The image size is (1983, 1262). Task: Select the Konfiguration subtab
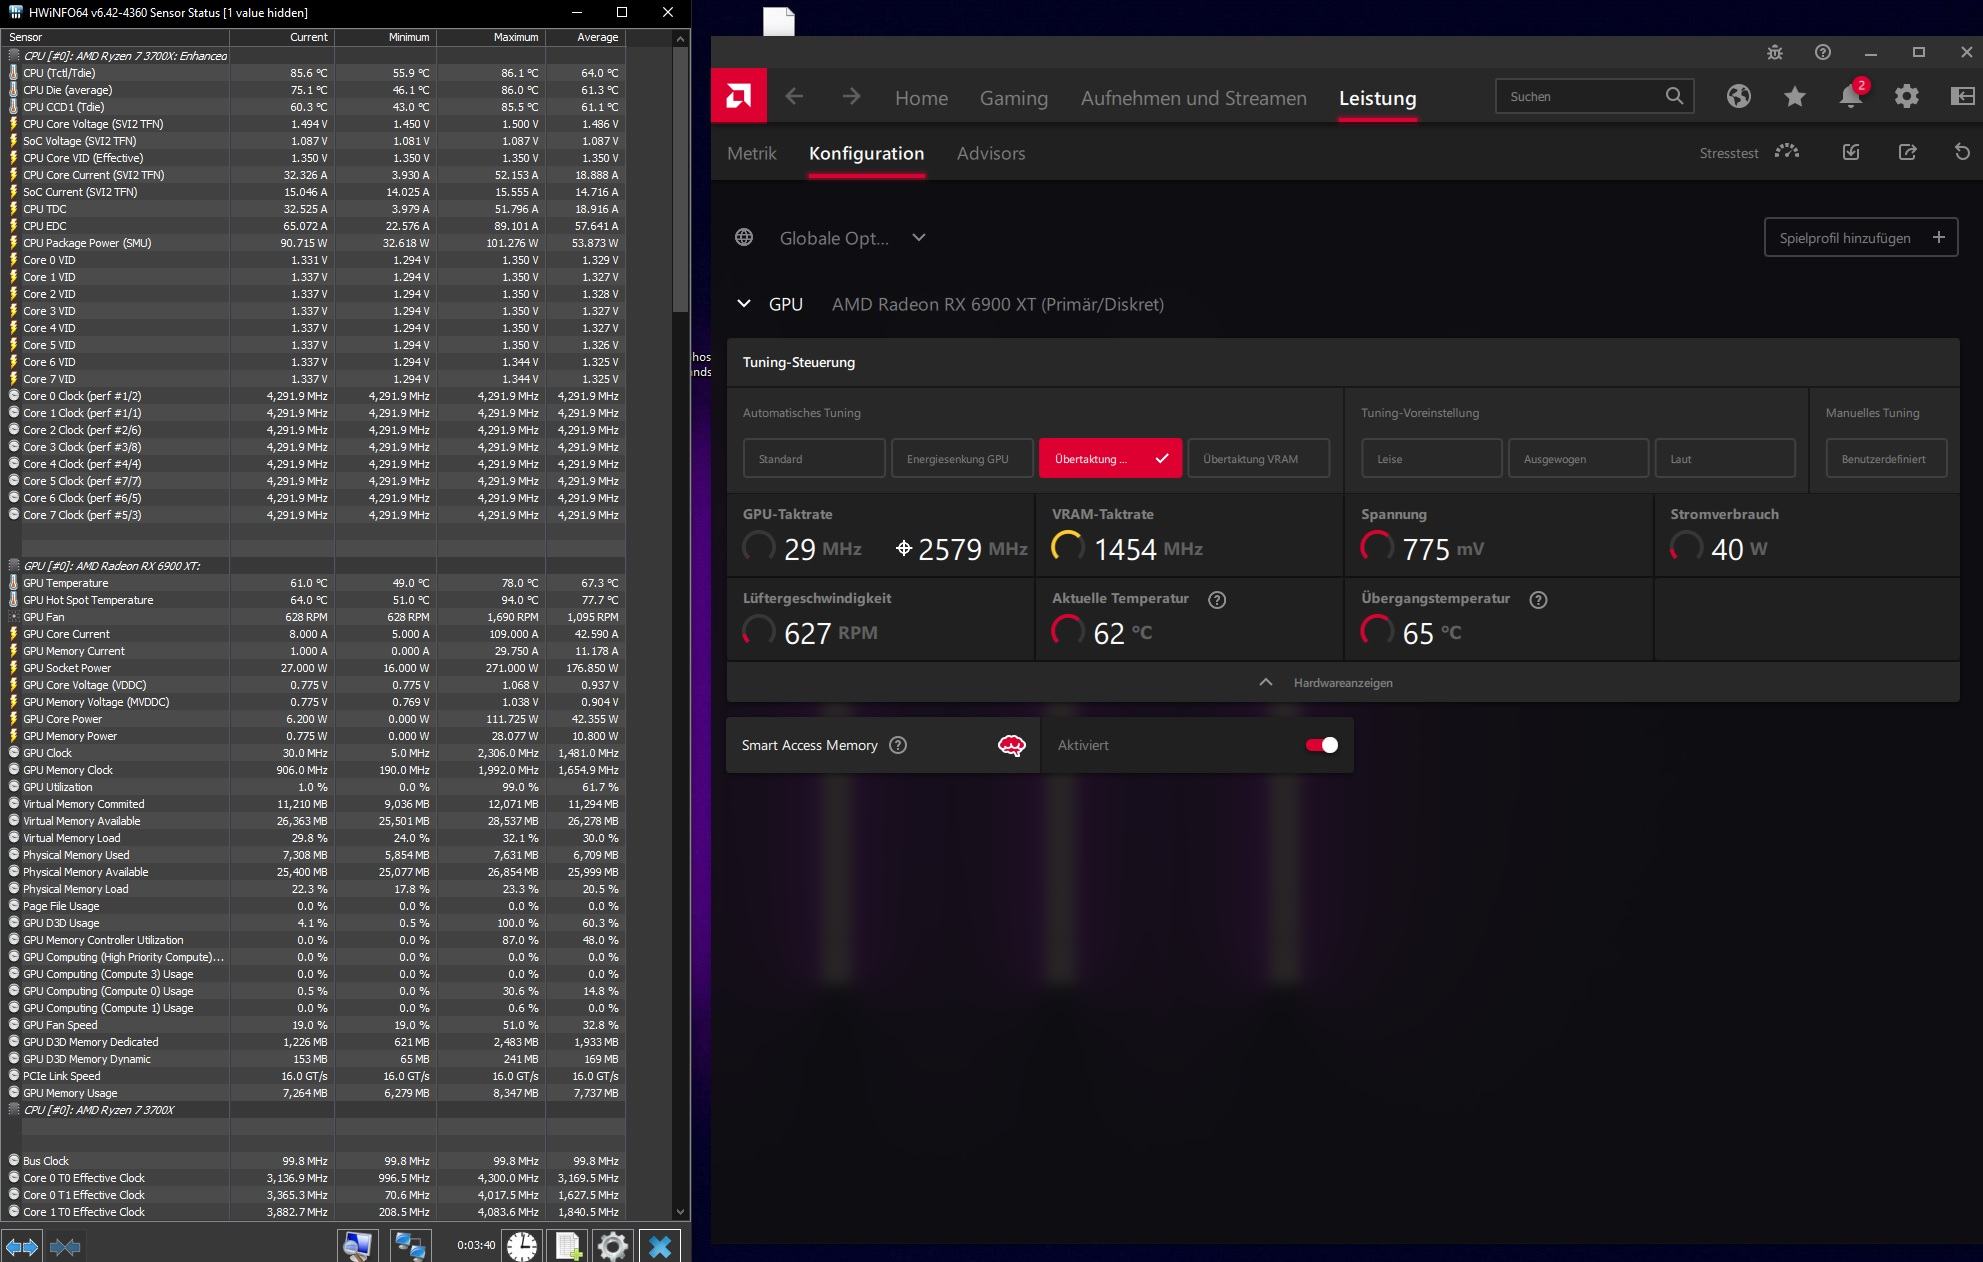866,153
